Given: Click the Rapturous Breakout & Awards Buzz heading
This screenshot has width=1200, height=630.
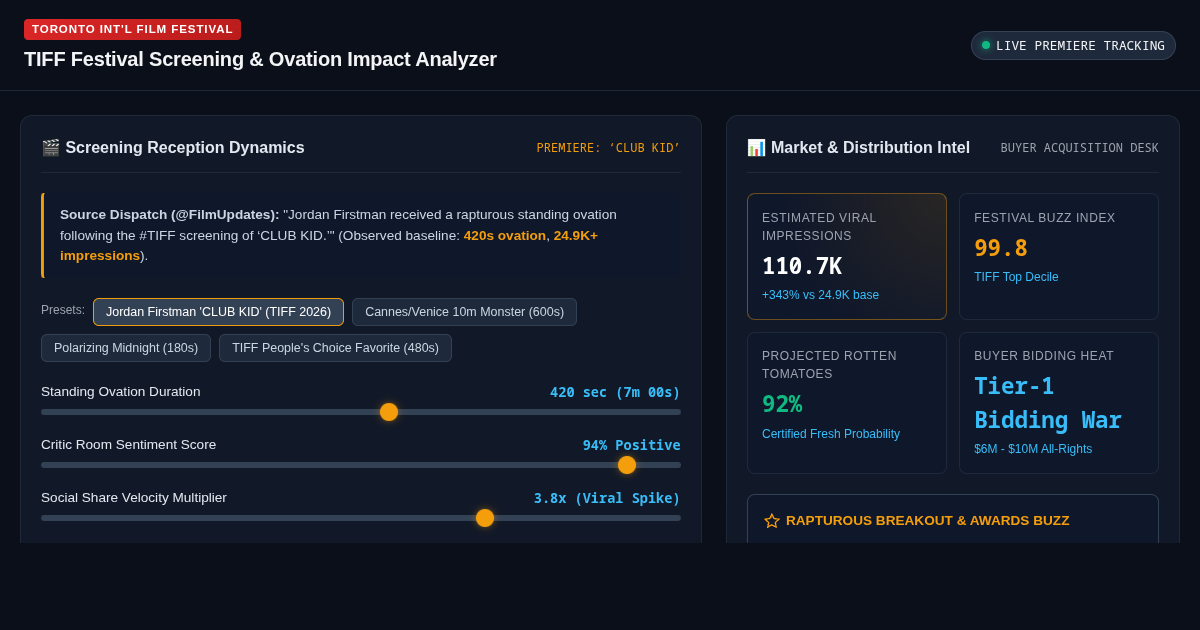Looking at the screenshot, I should click(x=928, y=521).
